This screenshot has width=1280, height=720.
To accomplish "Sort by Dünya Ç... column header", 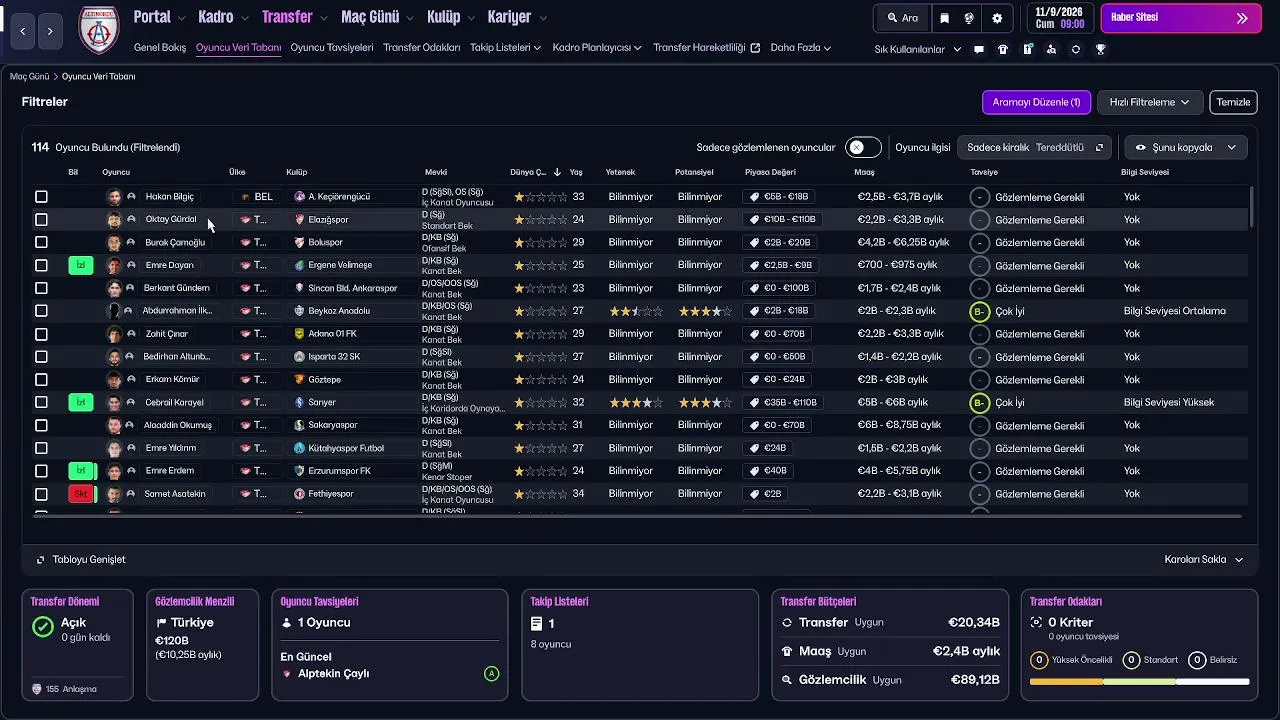I will pos(535,172).
